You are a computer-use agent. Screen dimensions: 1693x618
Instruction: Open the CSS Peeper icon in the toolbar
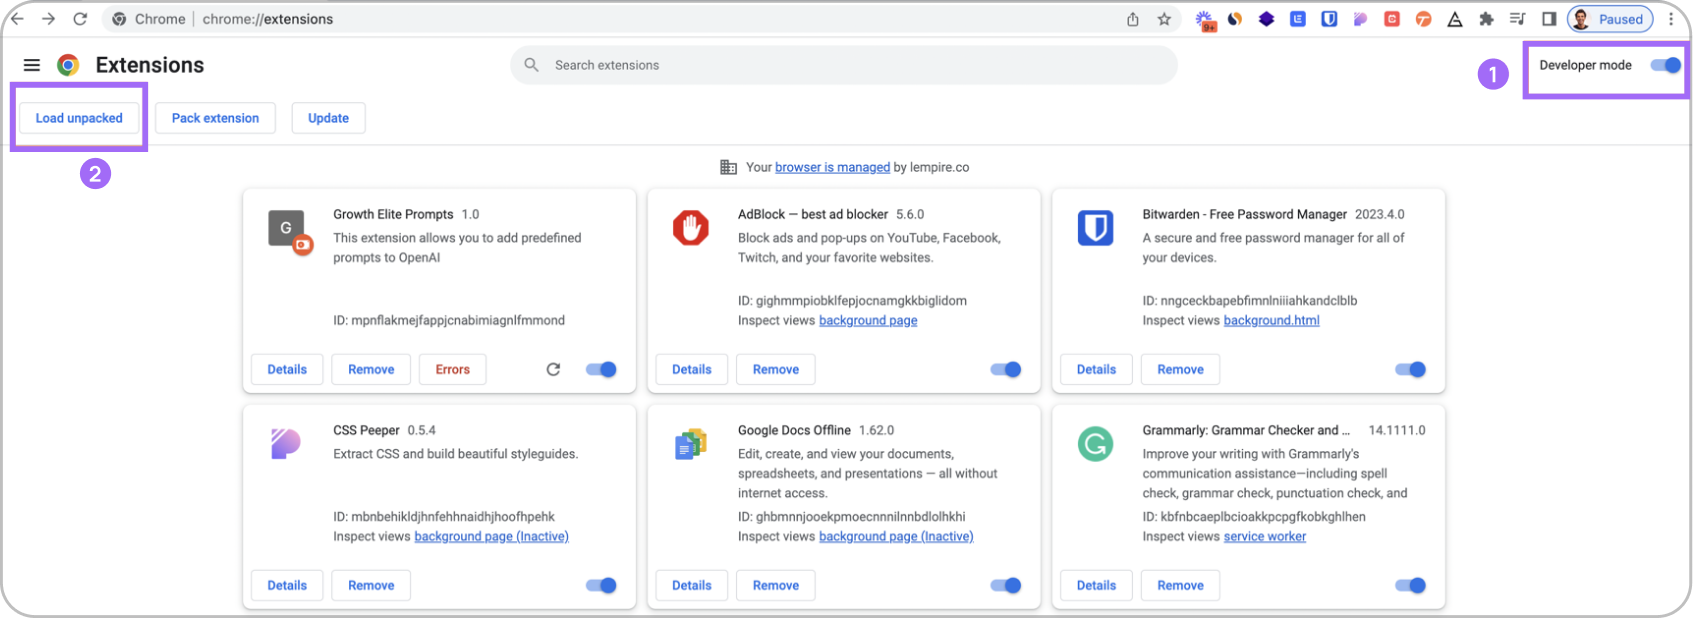pos(1360,19)
